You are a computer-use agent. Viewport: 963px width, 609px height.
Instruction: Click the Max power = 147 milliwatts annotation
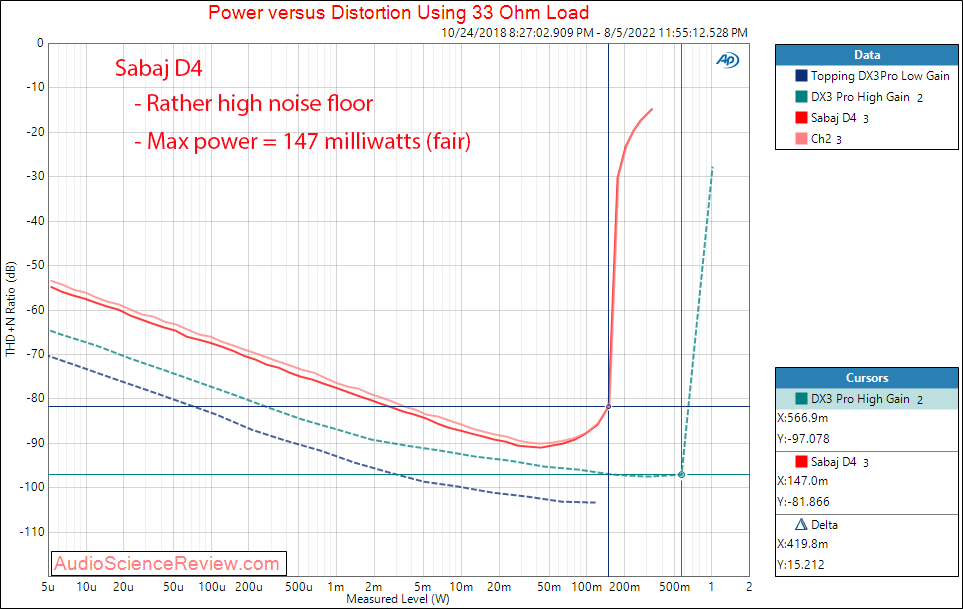[x=303, y=141]
